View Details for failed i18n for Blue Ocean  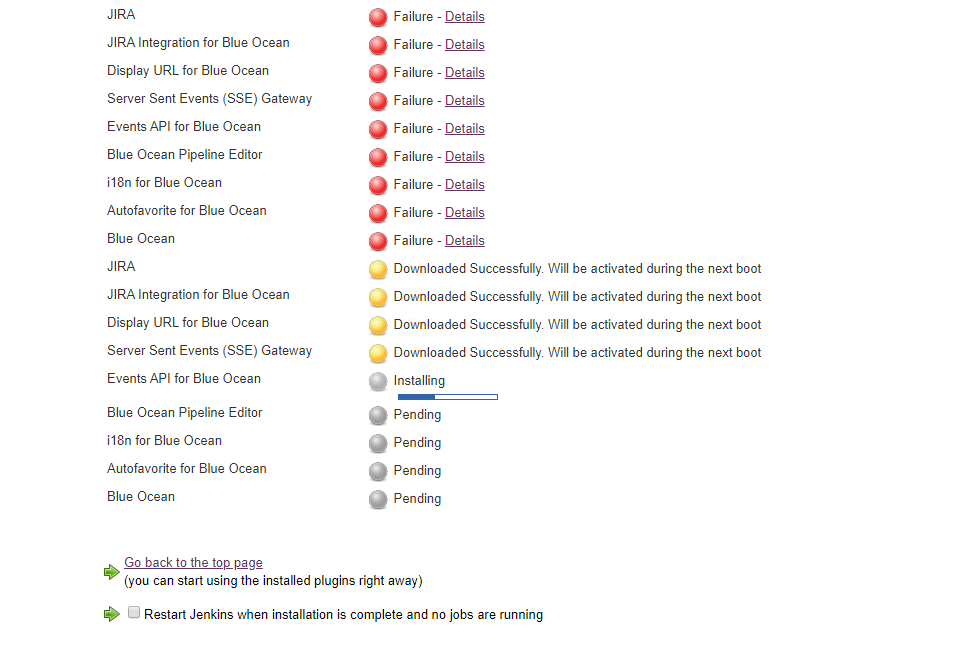point(464,185)
